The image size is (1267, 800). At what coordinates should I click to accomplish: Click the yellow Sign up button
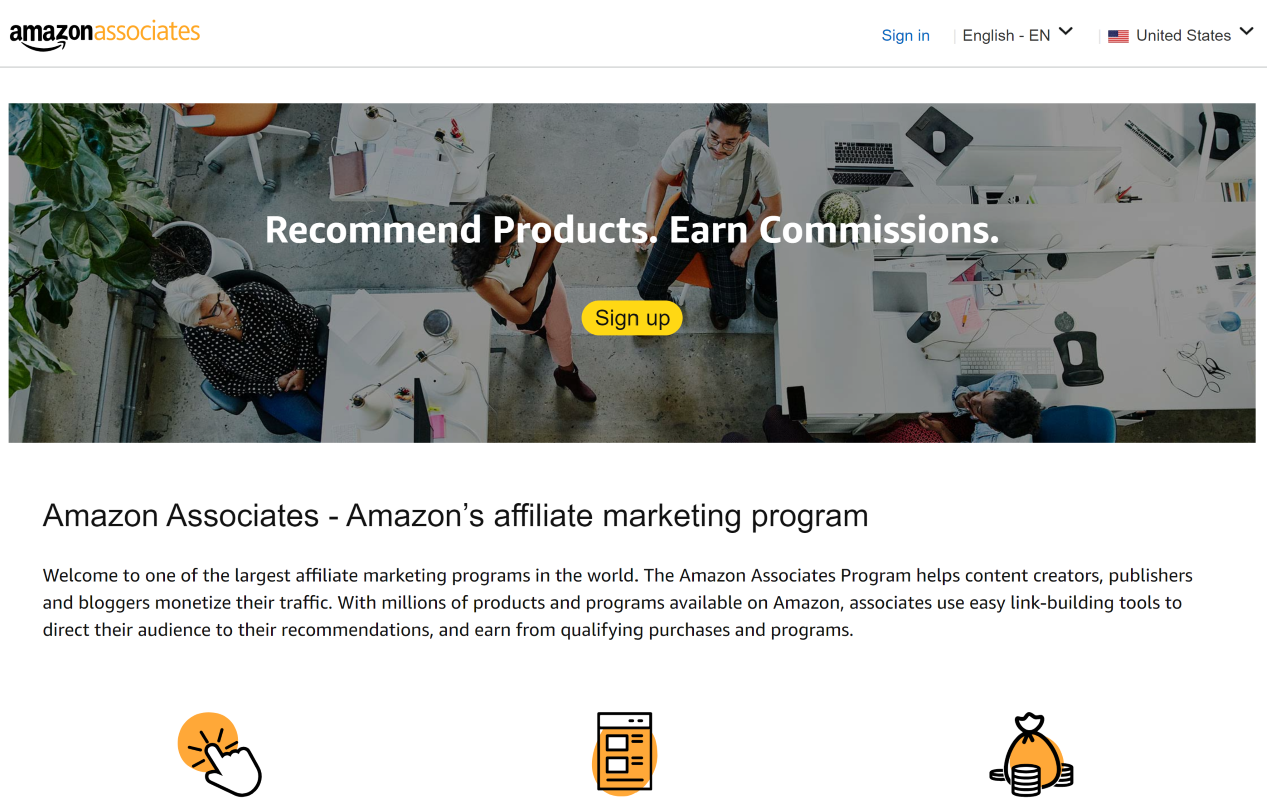[x=632, y=318]
